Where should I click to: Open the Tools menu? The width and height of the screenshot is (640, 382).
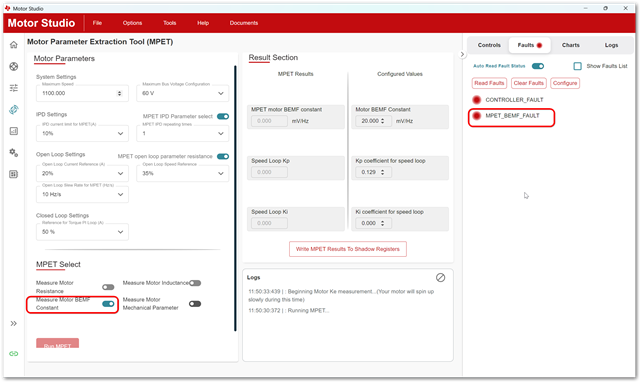click(169, 23)
